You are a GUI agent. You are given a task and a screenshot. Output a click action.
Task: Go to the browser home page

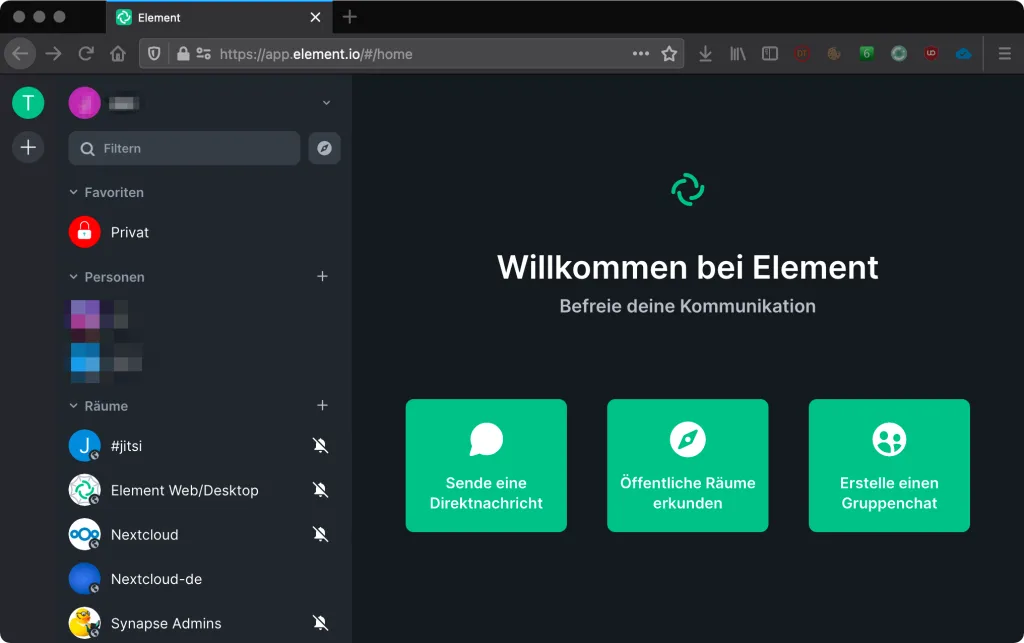pyautogui.click(x=118, y=54)
